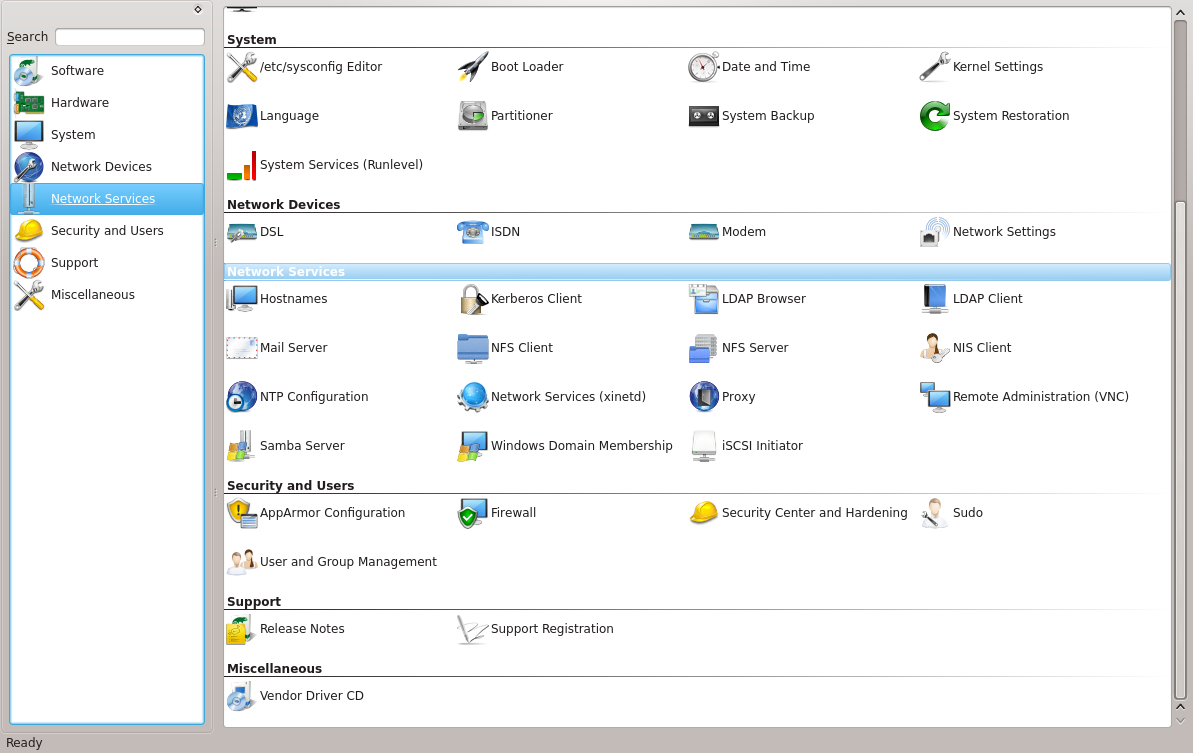The height and width of the screenshot is (753, 1193).
Task: Click the scrollbar up arrow
Action: pos(1180,13)
